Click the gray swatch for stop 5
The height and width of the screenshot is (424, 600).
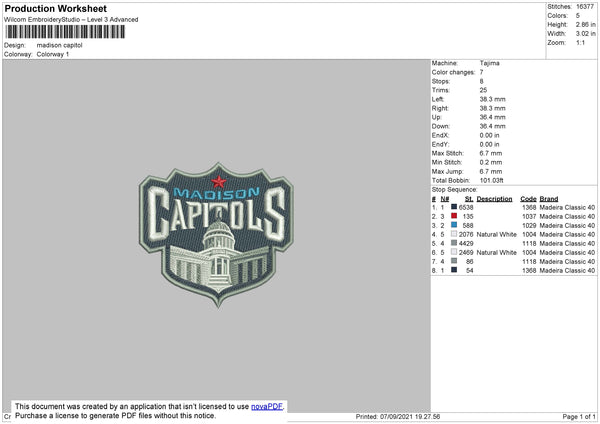[x=454, y=243]
